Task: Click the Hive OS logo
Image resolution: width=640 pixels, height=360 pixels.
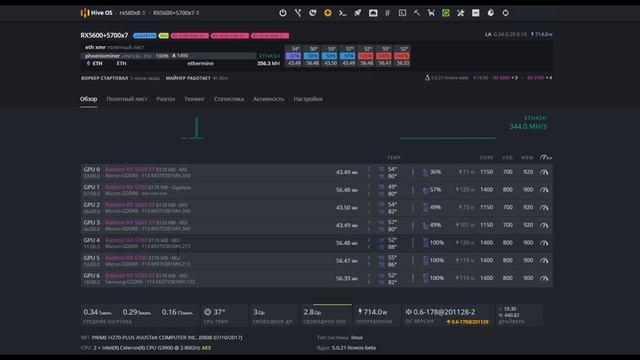Action: [x=84, y=13]
